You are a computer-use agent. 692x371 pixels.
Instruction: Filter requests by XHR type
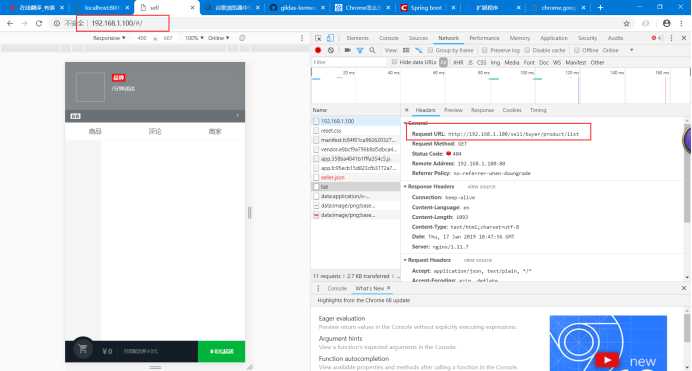click(458, 63)
